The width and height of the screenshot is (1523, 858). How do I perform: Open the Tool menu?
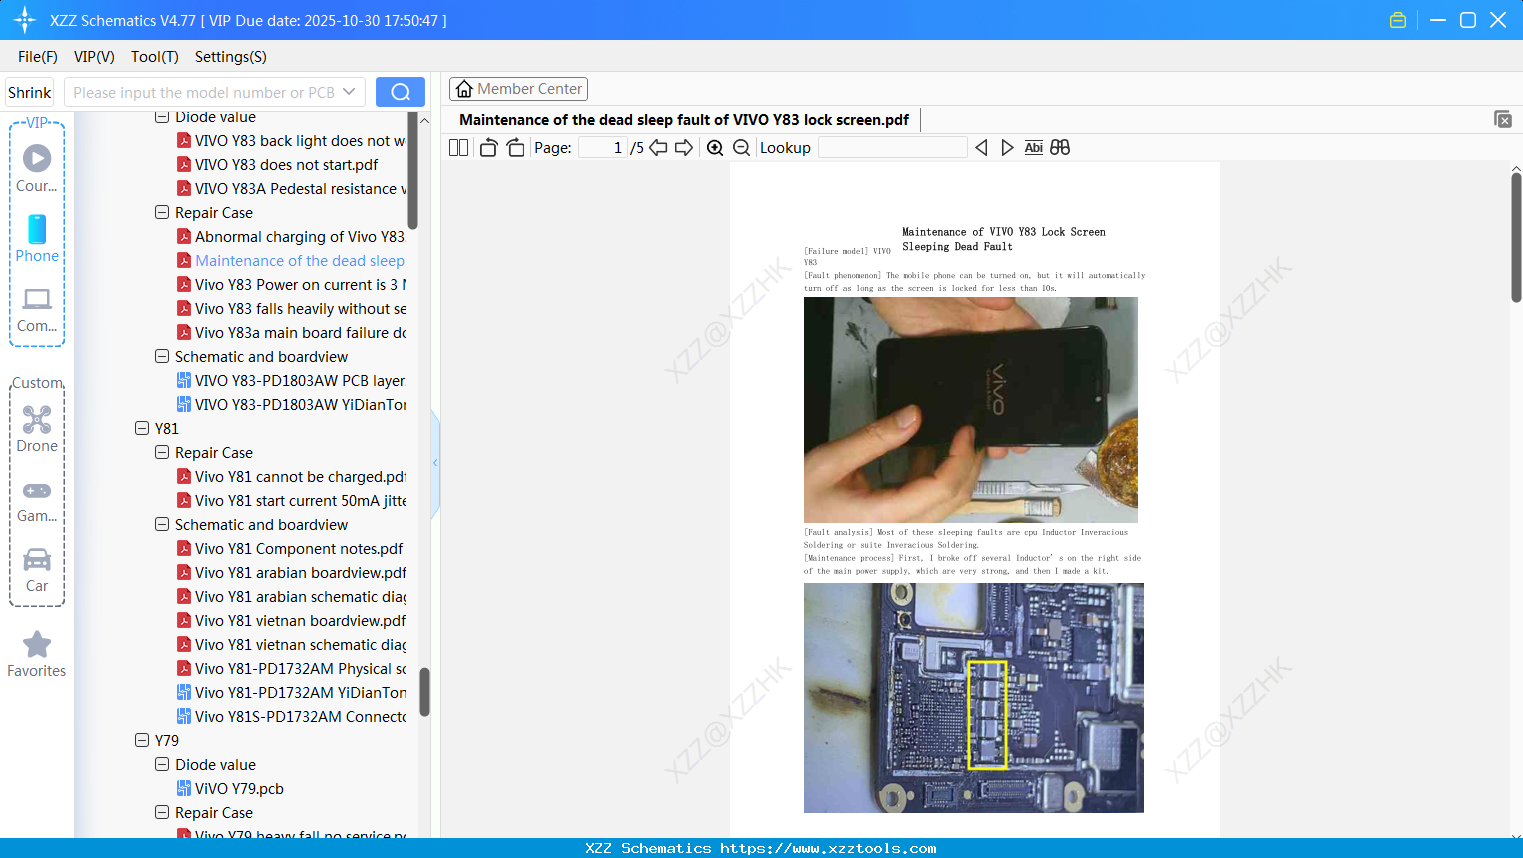[x=154, y=57]
